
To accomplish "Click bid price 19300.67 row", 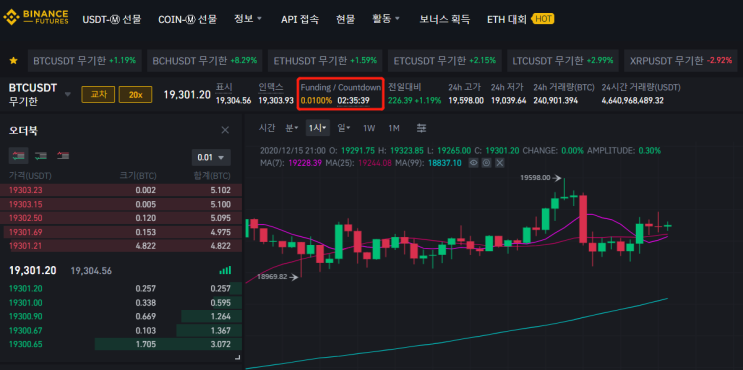I will [121, 330].
